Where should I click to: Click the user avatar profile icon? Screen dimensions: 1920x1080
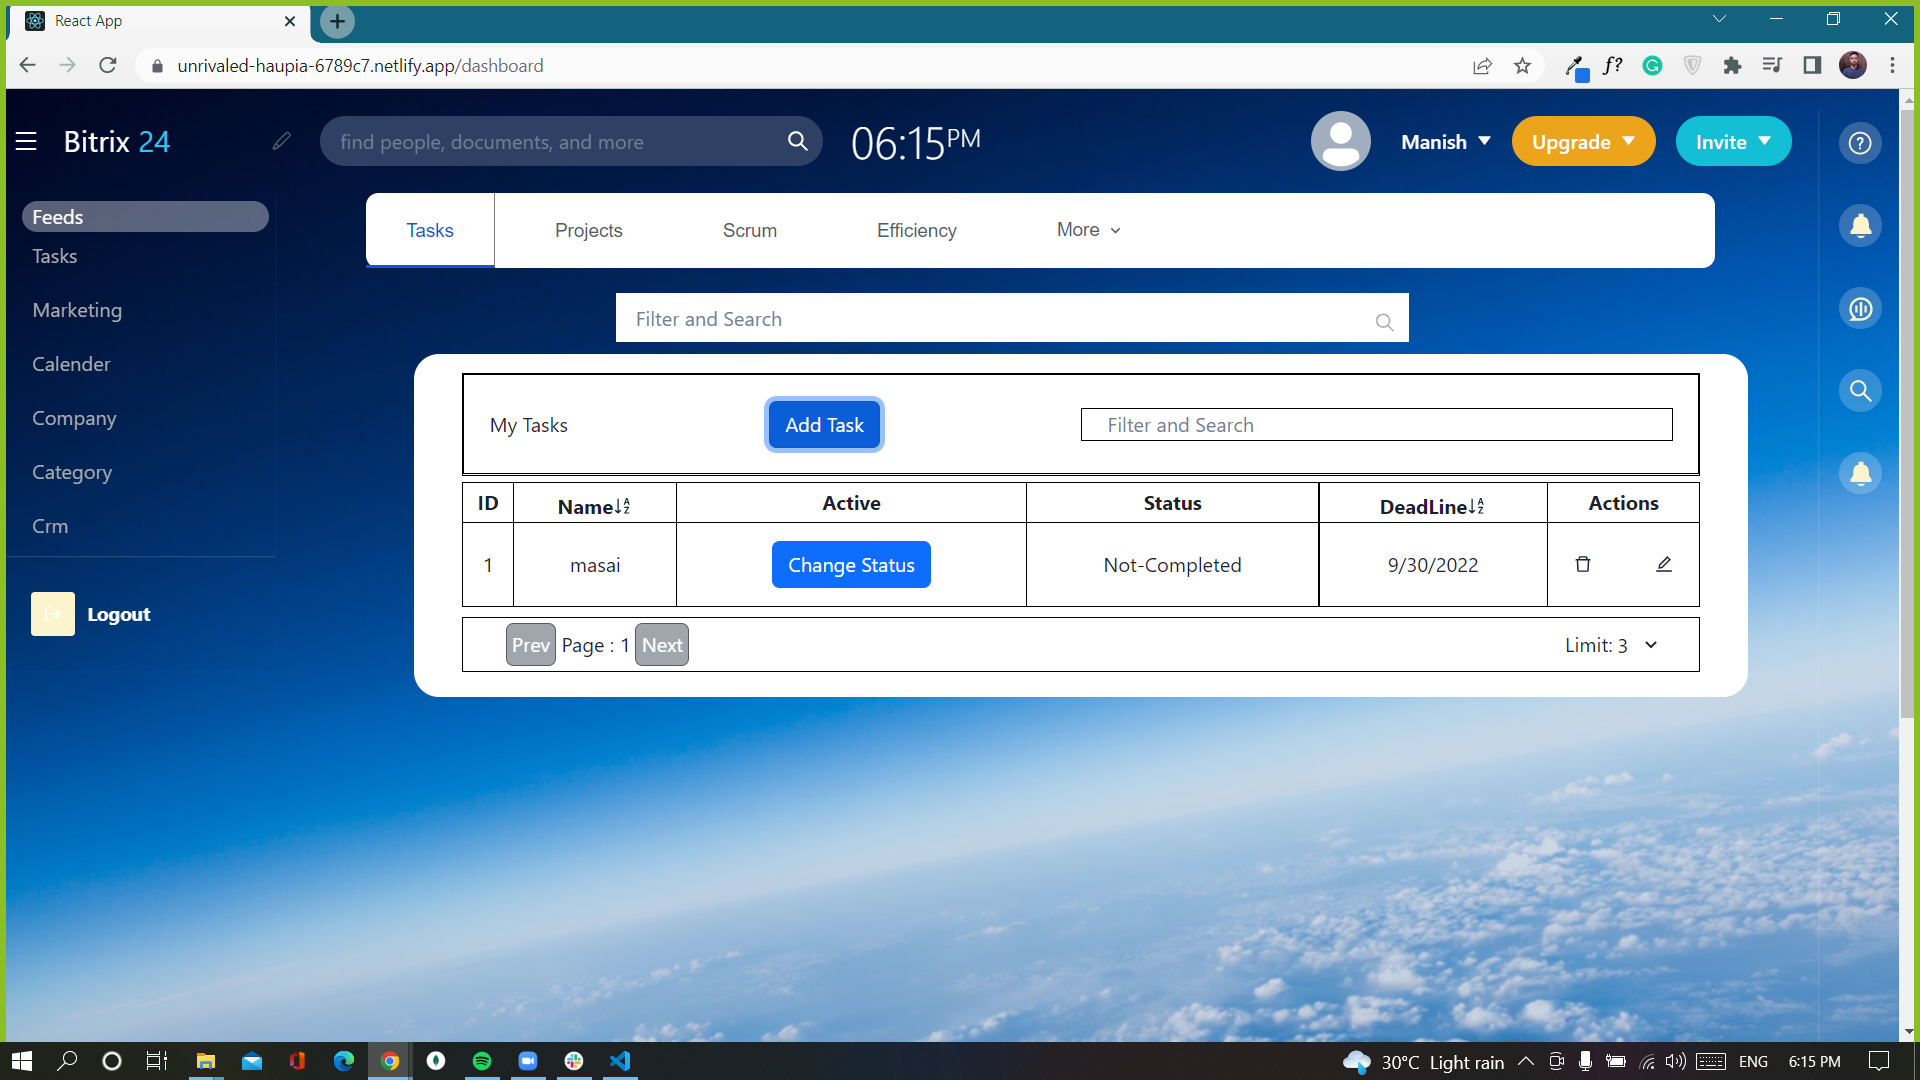click(x=1340, y=141)
